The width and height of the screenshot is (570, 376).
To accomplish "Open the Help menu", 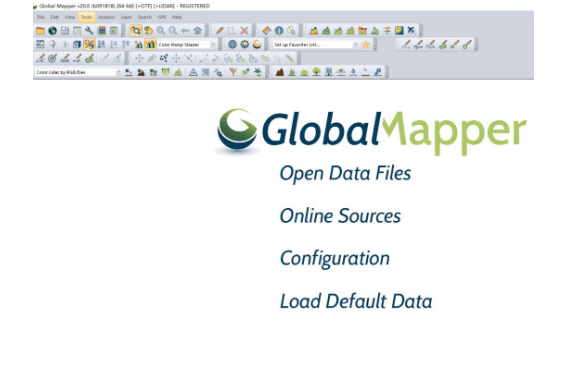I will click(x=177, y=17).
